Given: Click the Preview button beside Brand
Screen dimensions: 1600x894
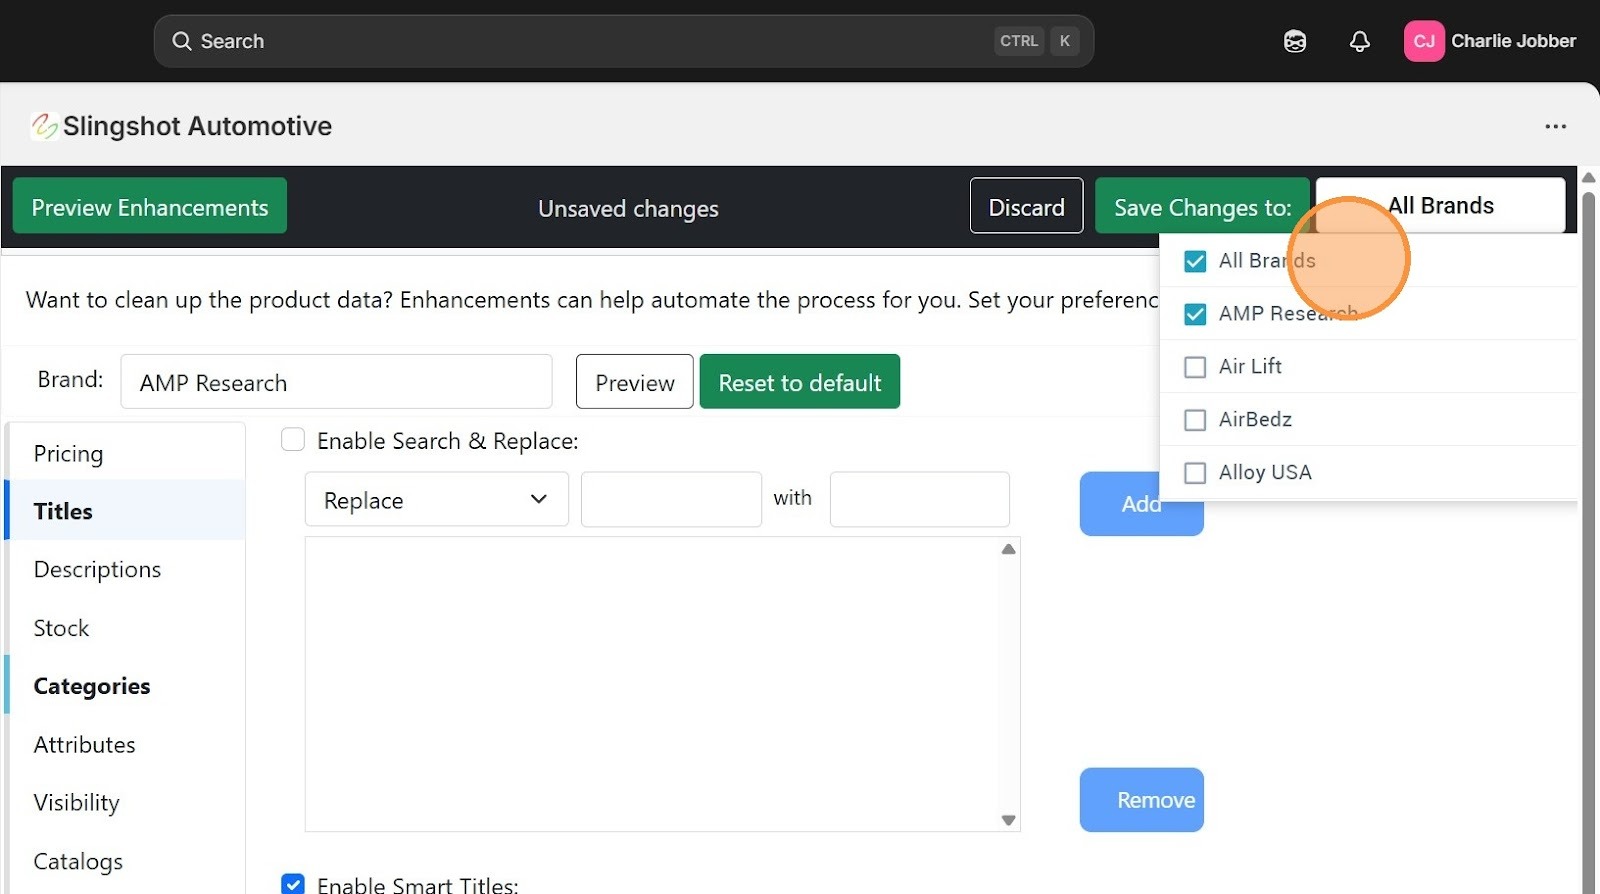Looking at the screenshot, I should click(634, 382).
